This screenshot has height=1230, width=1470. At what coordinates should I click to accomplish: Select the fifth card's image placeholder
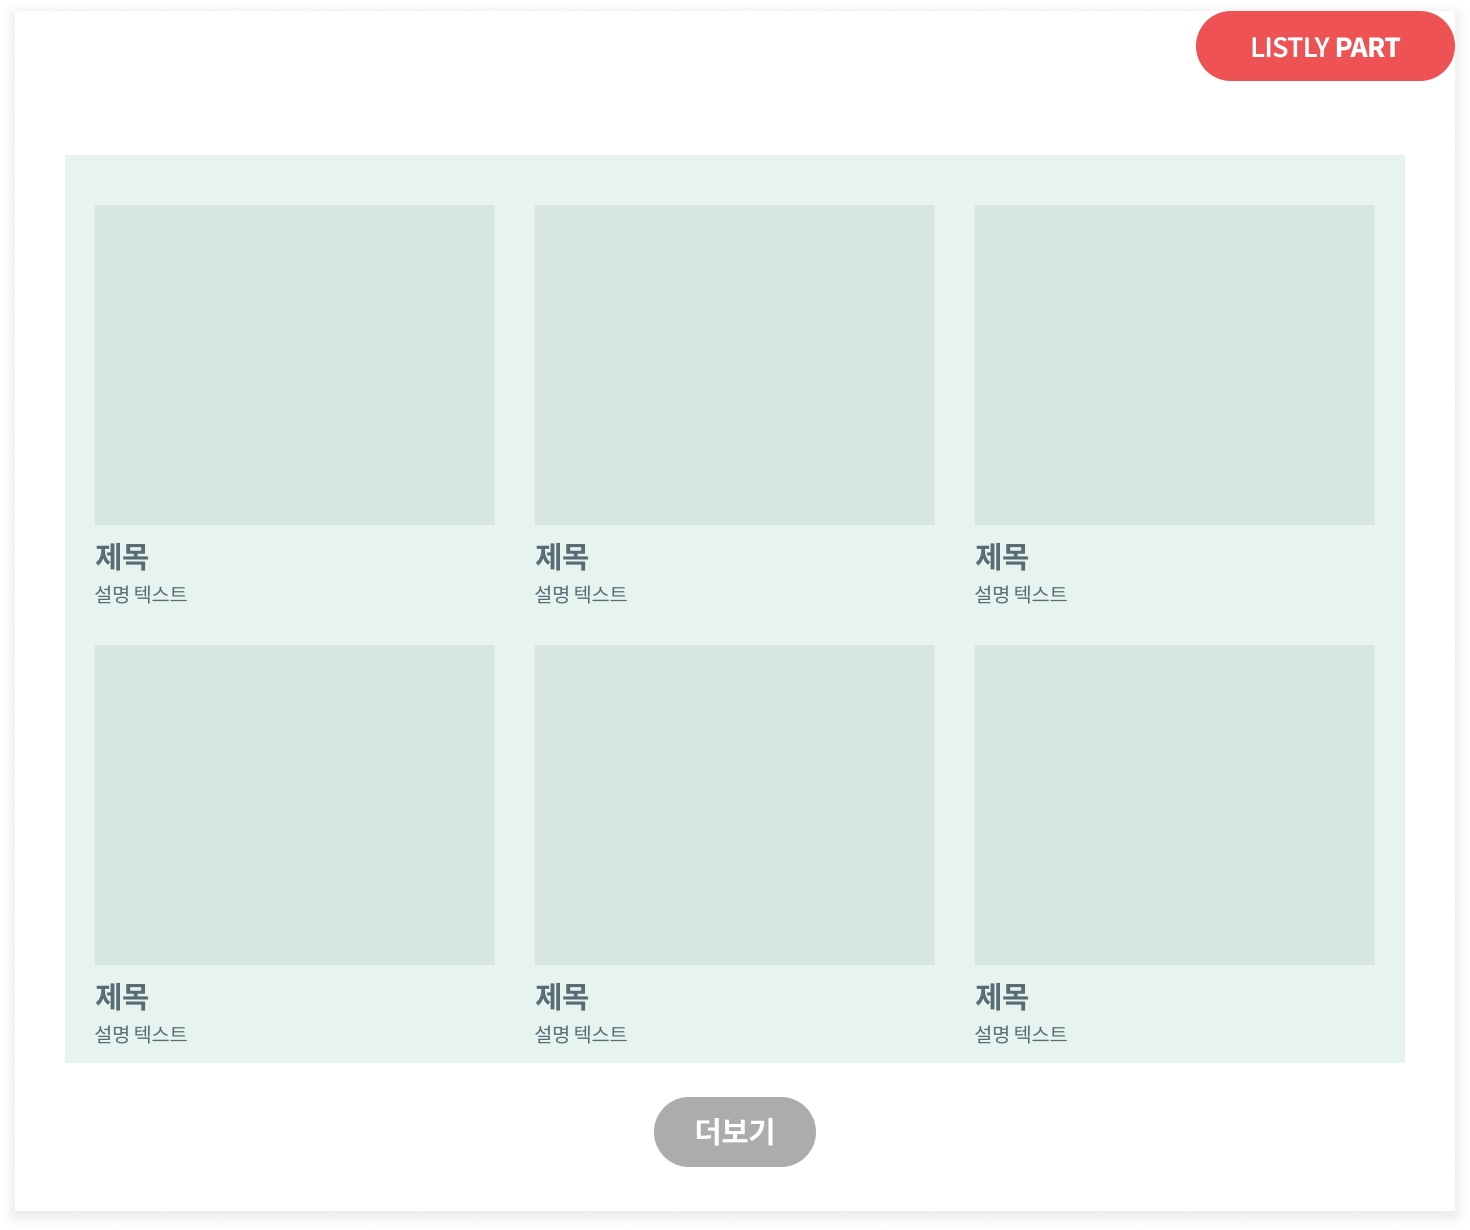(x=735, y=805)
